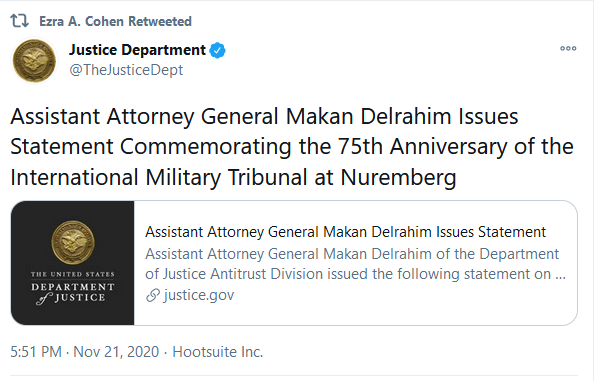Click the chain link icon beside justice.gov
This screenshot has height=381, width=597.
[x=153, y=295]
